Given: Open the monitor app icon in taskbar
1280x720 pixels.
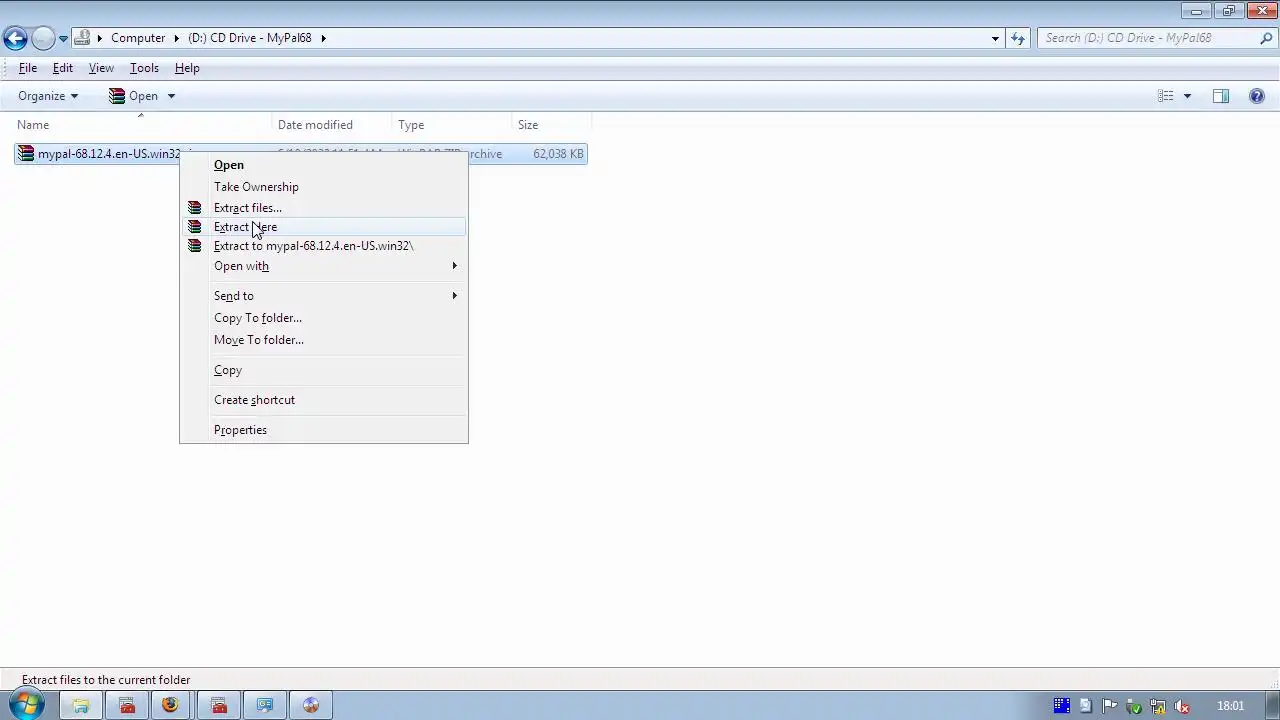Looking at the screenshot, I should [x=265, y=705].
